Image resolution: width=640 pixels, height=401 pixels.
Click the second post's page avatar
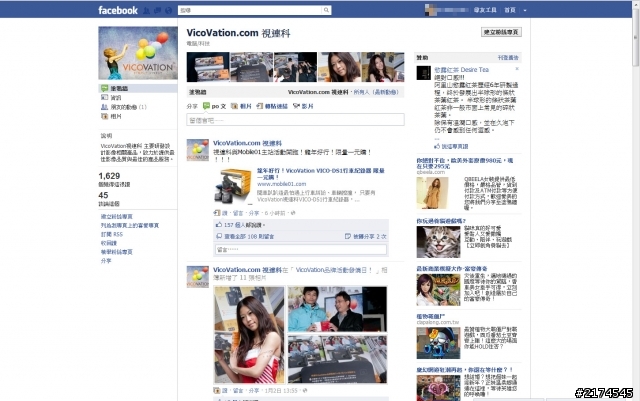tap(198, 276)
